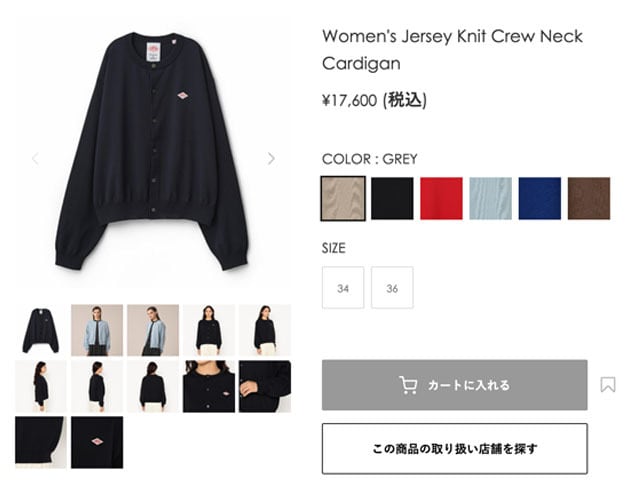Select size 36
The height and width of the screenshot is (480, 640).
pyautogui.click(x=392, y=288)
